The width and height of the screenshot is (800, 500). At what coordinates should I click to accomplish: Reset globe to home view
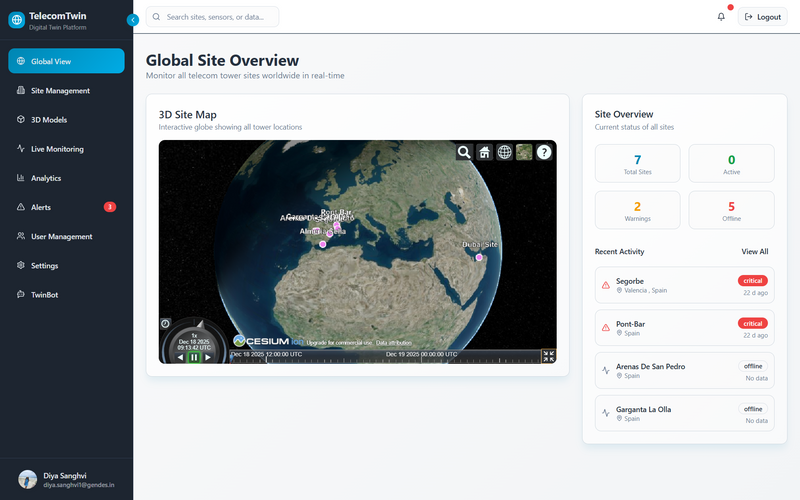(484, 152)
